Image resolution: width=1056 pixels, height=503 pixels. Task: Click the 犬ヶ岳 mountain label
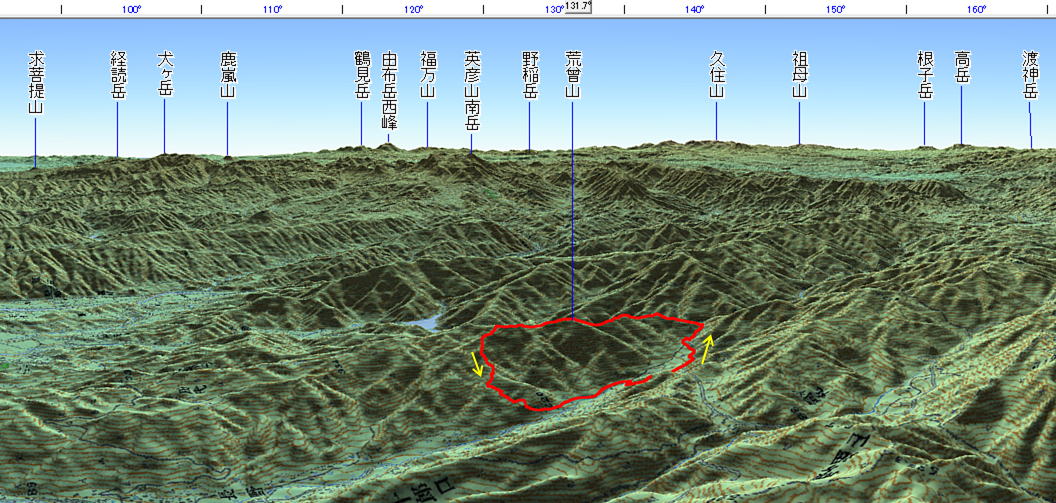pyautogui.click(x=165, y=75)
